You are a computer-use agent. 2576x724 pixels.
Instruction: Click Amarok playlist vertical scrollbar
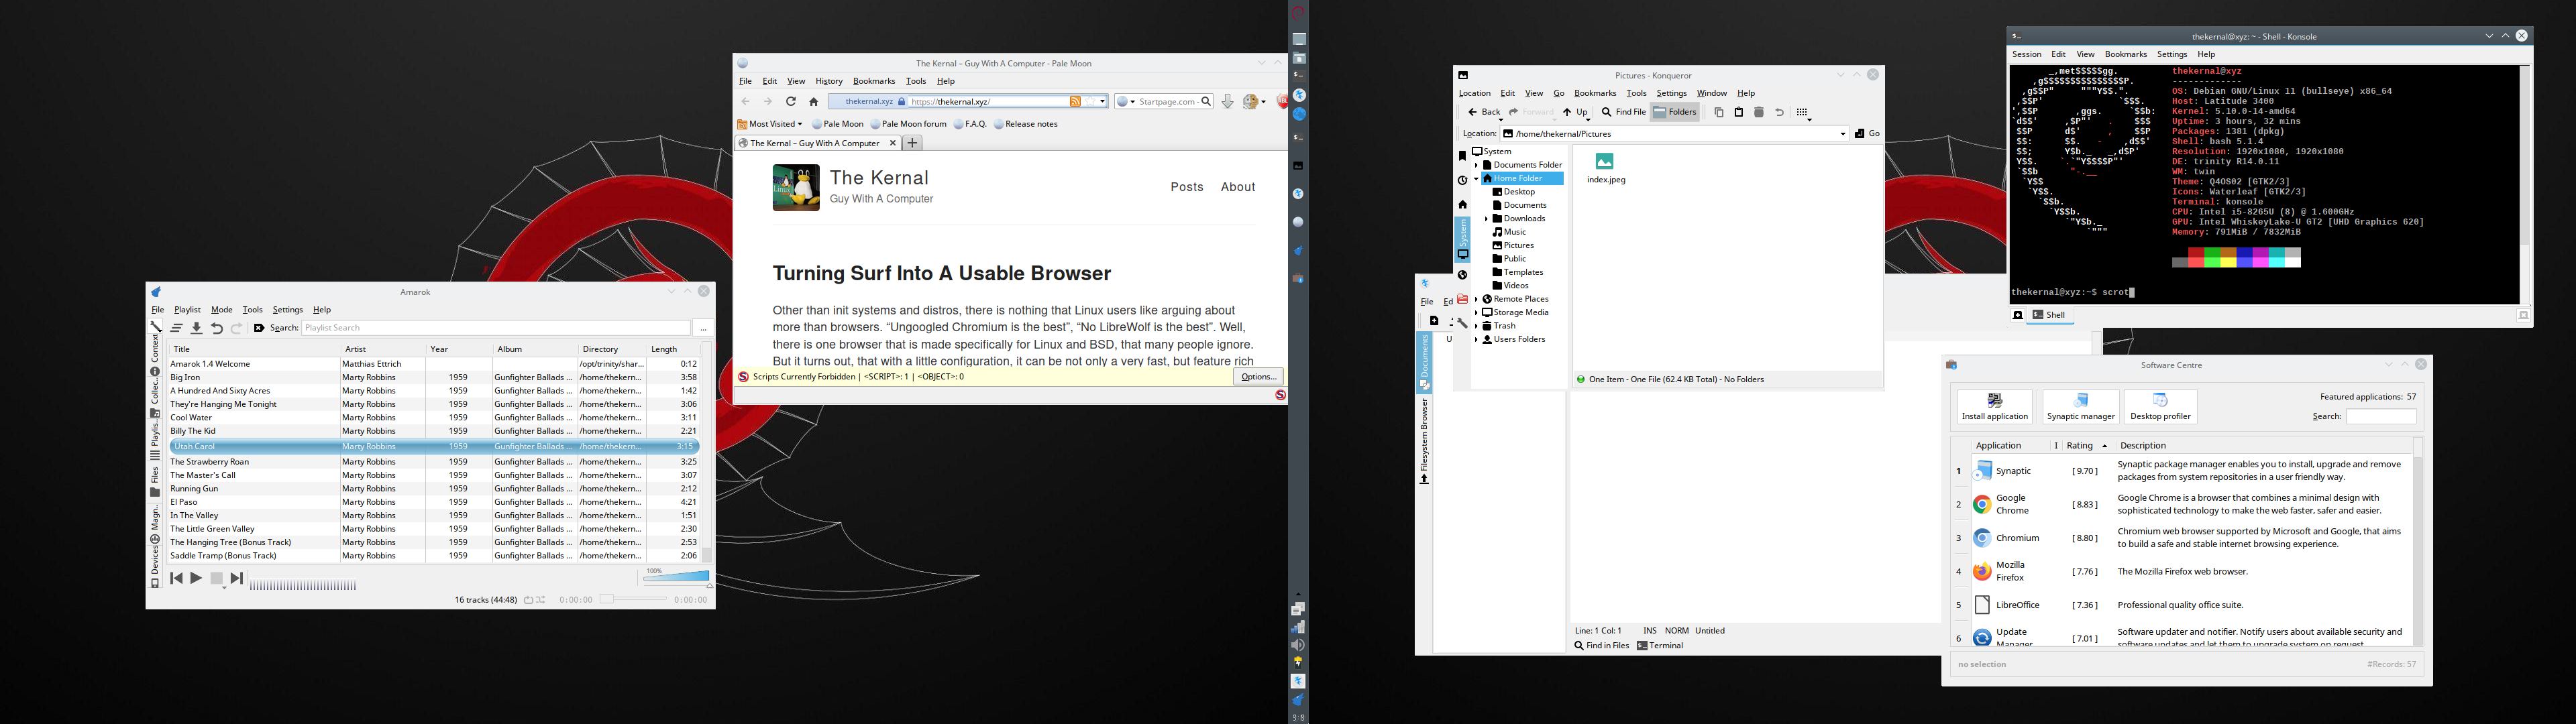707,452
